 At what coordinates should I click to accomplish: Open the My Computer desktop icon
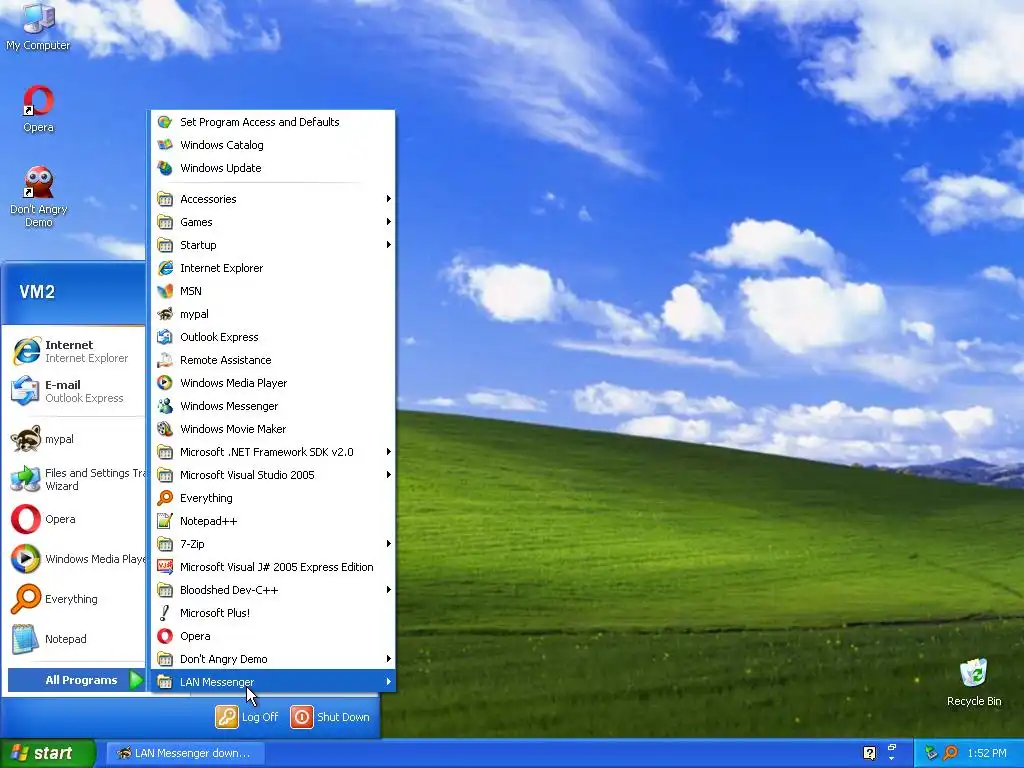click(x=38, y=27)
